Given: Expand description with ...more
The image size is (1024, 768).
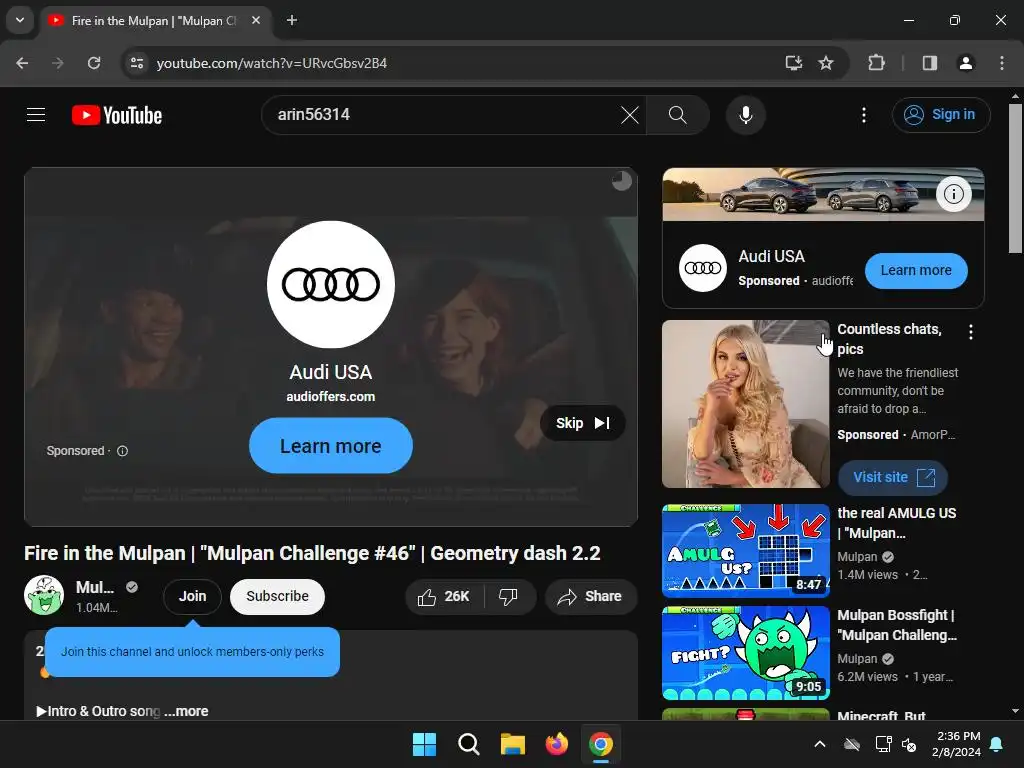Looking at the screenshot, I should 186,711.
